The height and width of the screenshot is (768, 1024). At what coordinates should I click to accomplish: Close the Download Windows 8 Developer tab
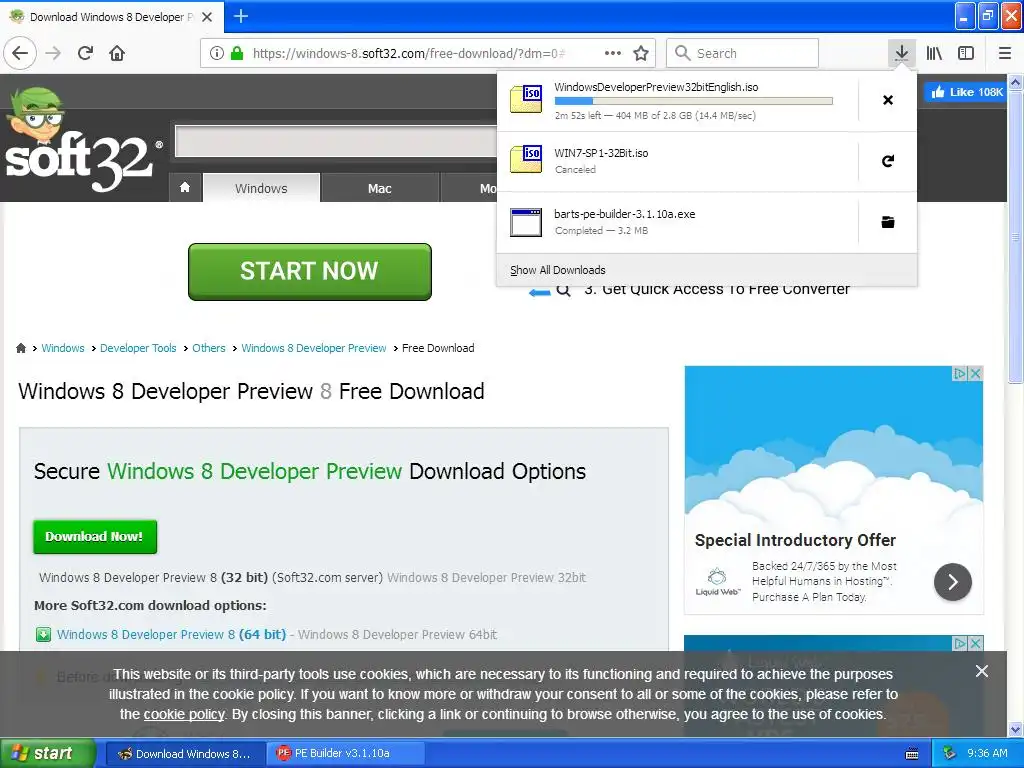coord(207,17)
